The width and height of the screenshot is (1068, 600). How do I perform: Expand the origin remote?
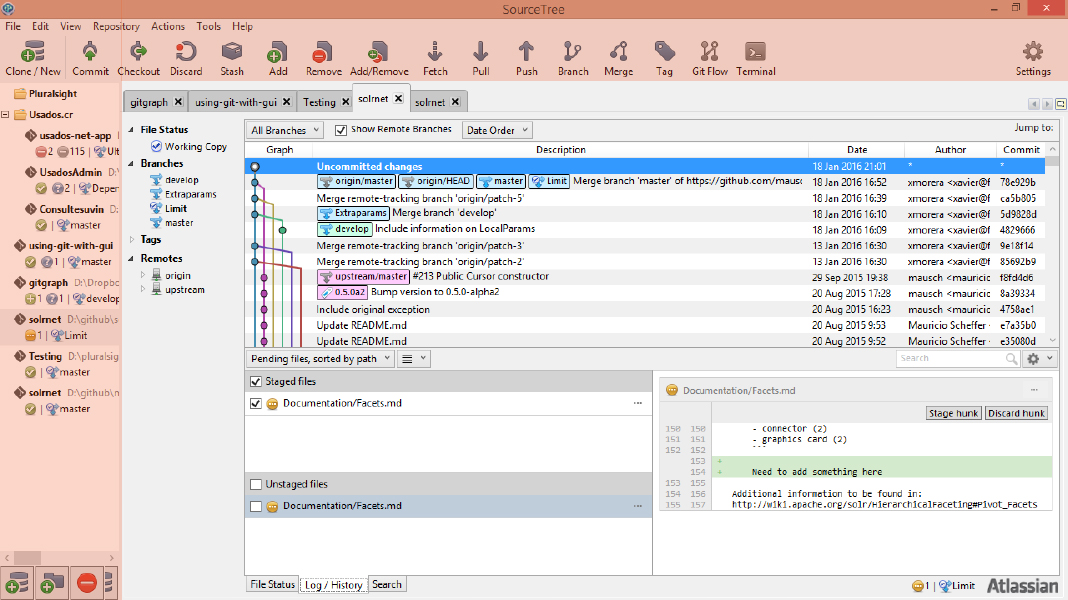pyautogui.click(x=143, y=275)
